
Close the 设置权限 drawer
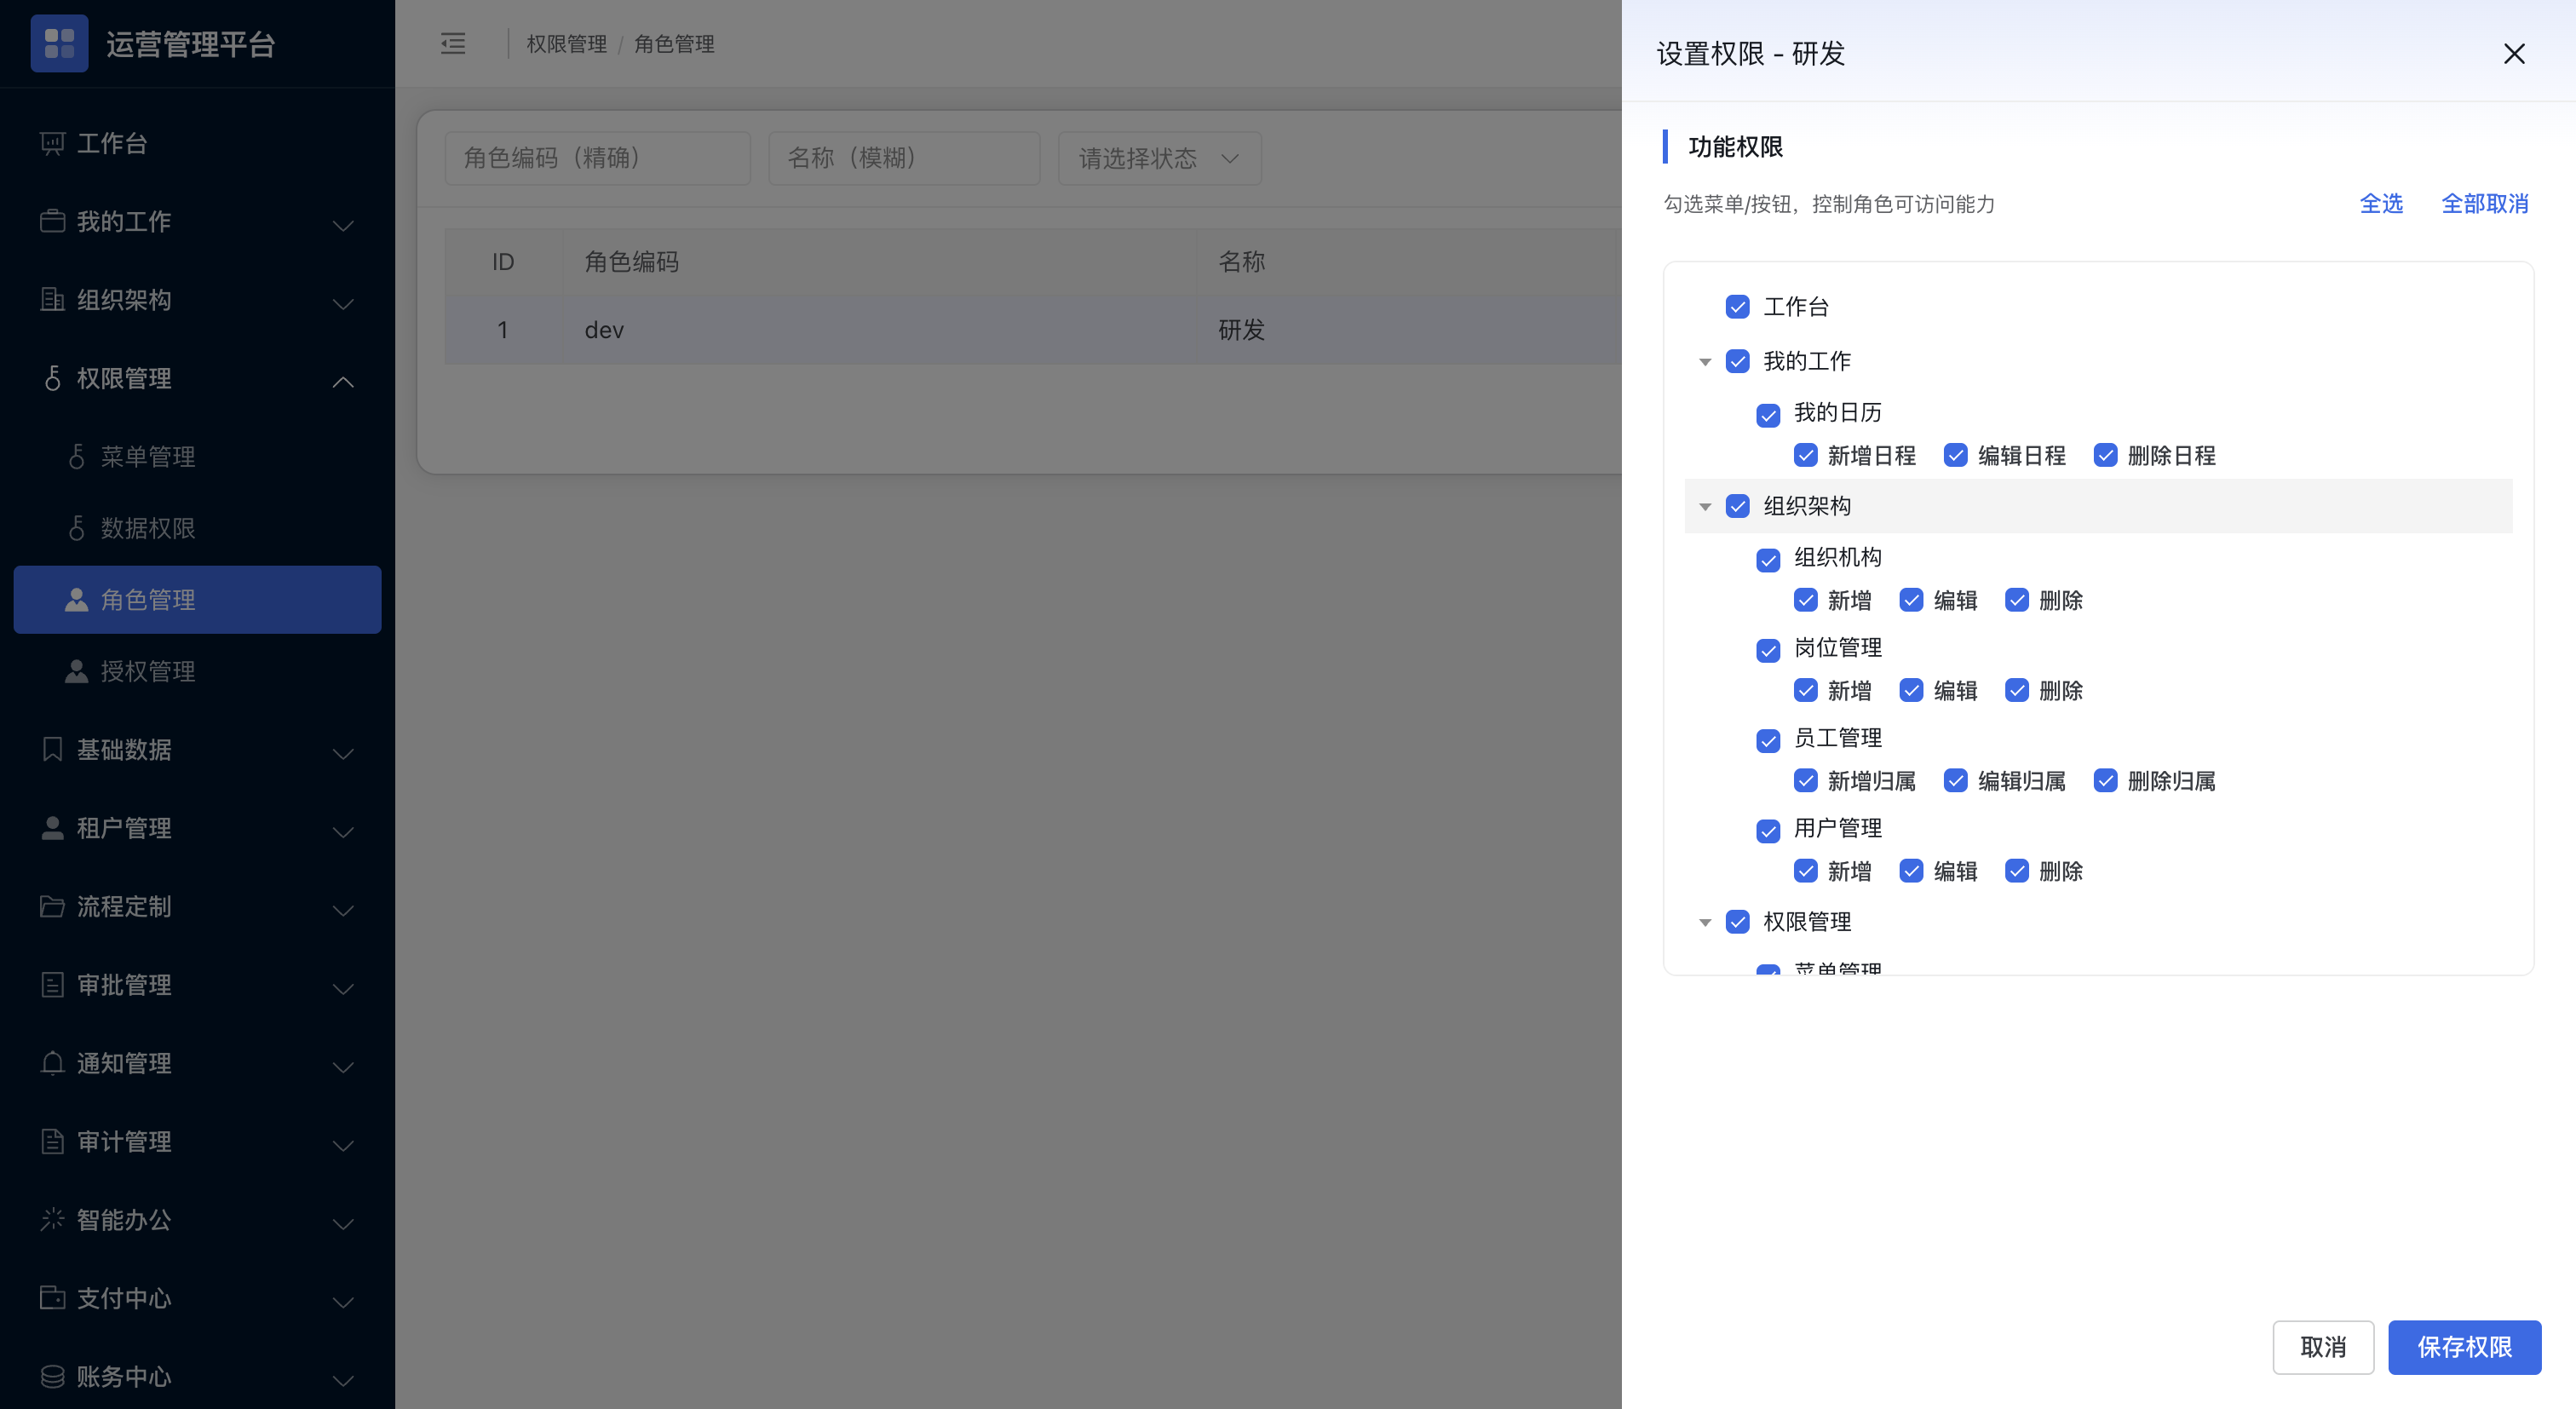(2513, 53)
